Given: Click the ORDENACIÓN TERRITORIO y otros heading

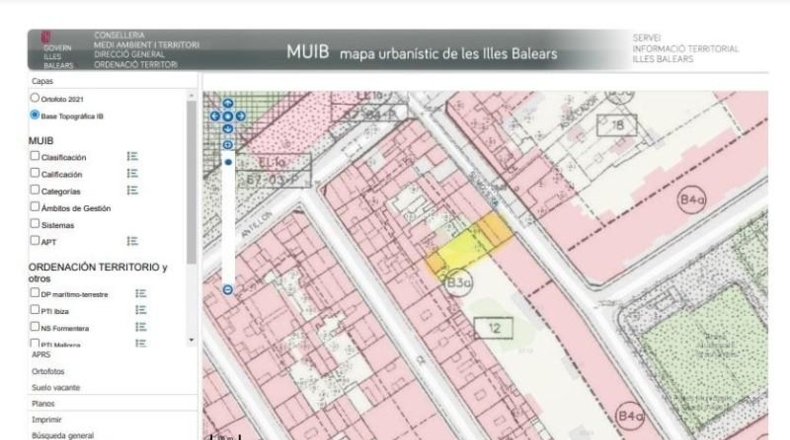Looking at the screenshot, I should coord(98,273).
